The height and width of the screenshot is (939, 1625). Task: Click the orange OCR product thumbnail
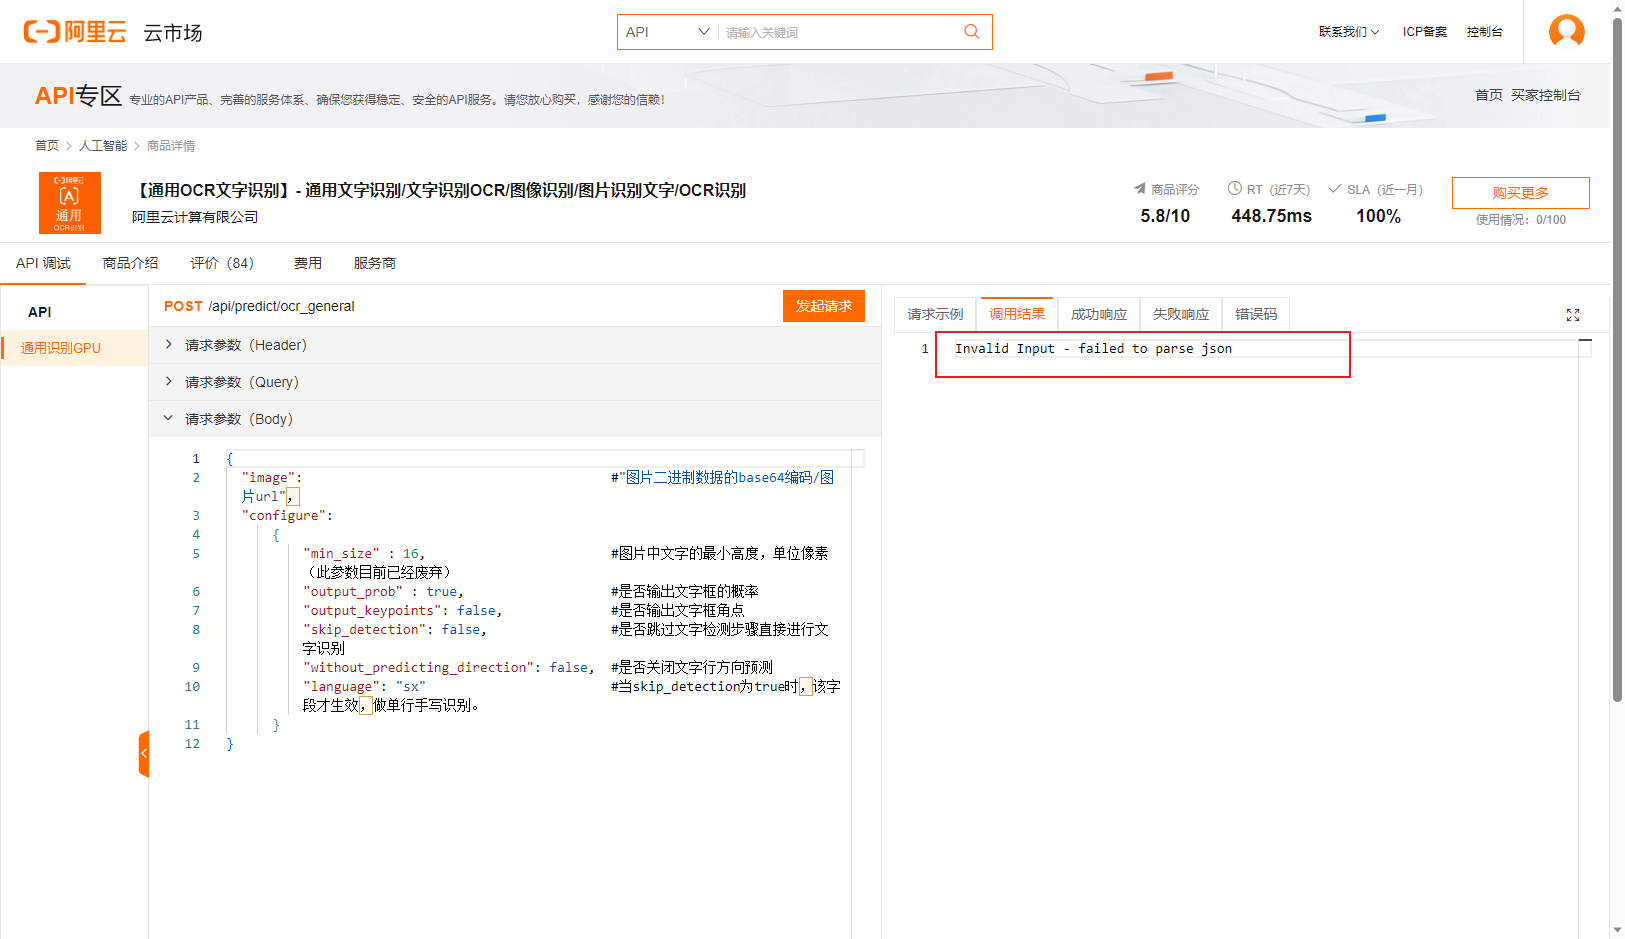click(70, 203)
